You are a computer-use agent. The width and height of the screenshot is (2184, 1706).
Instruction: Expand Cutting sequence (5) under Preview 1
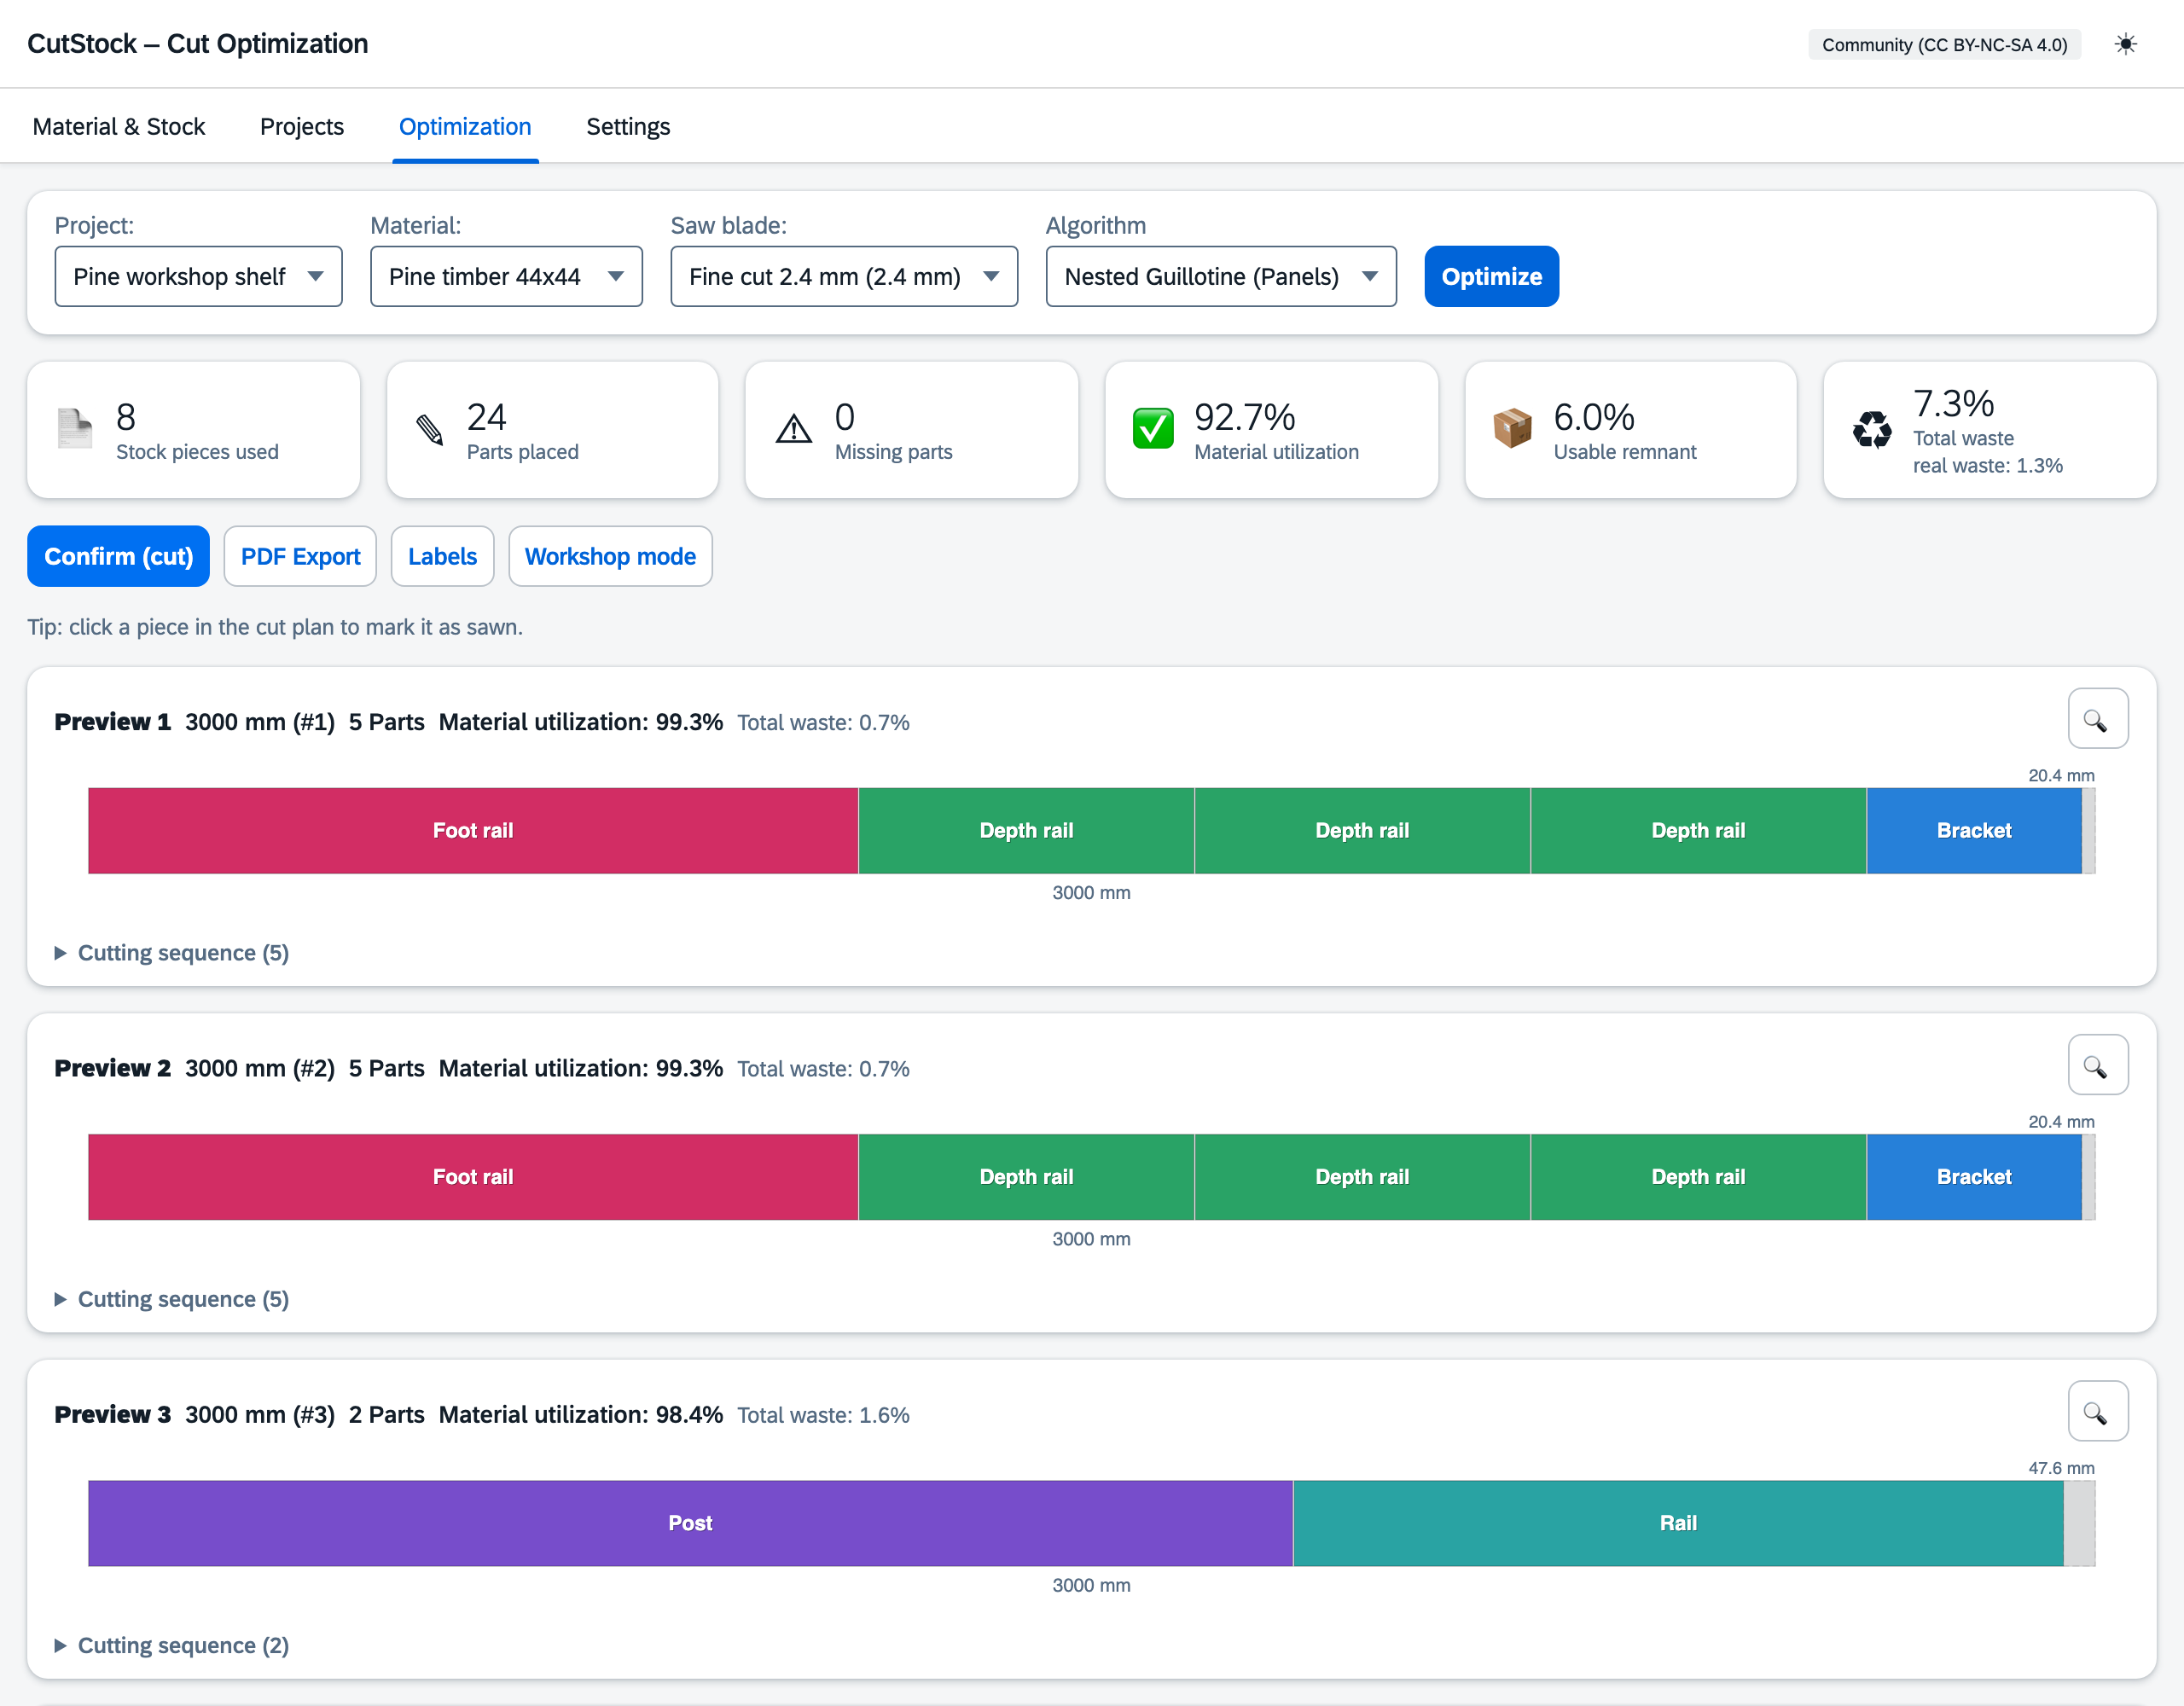(x=172, y=953)
